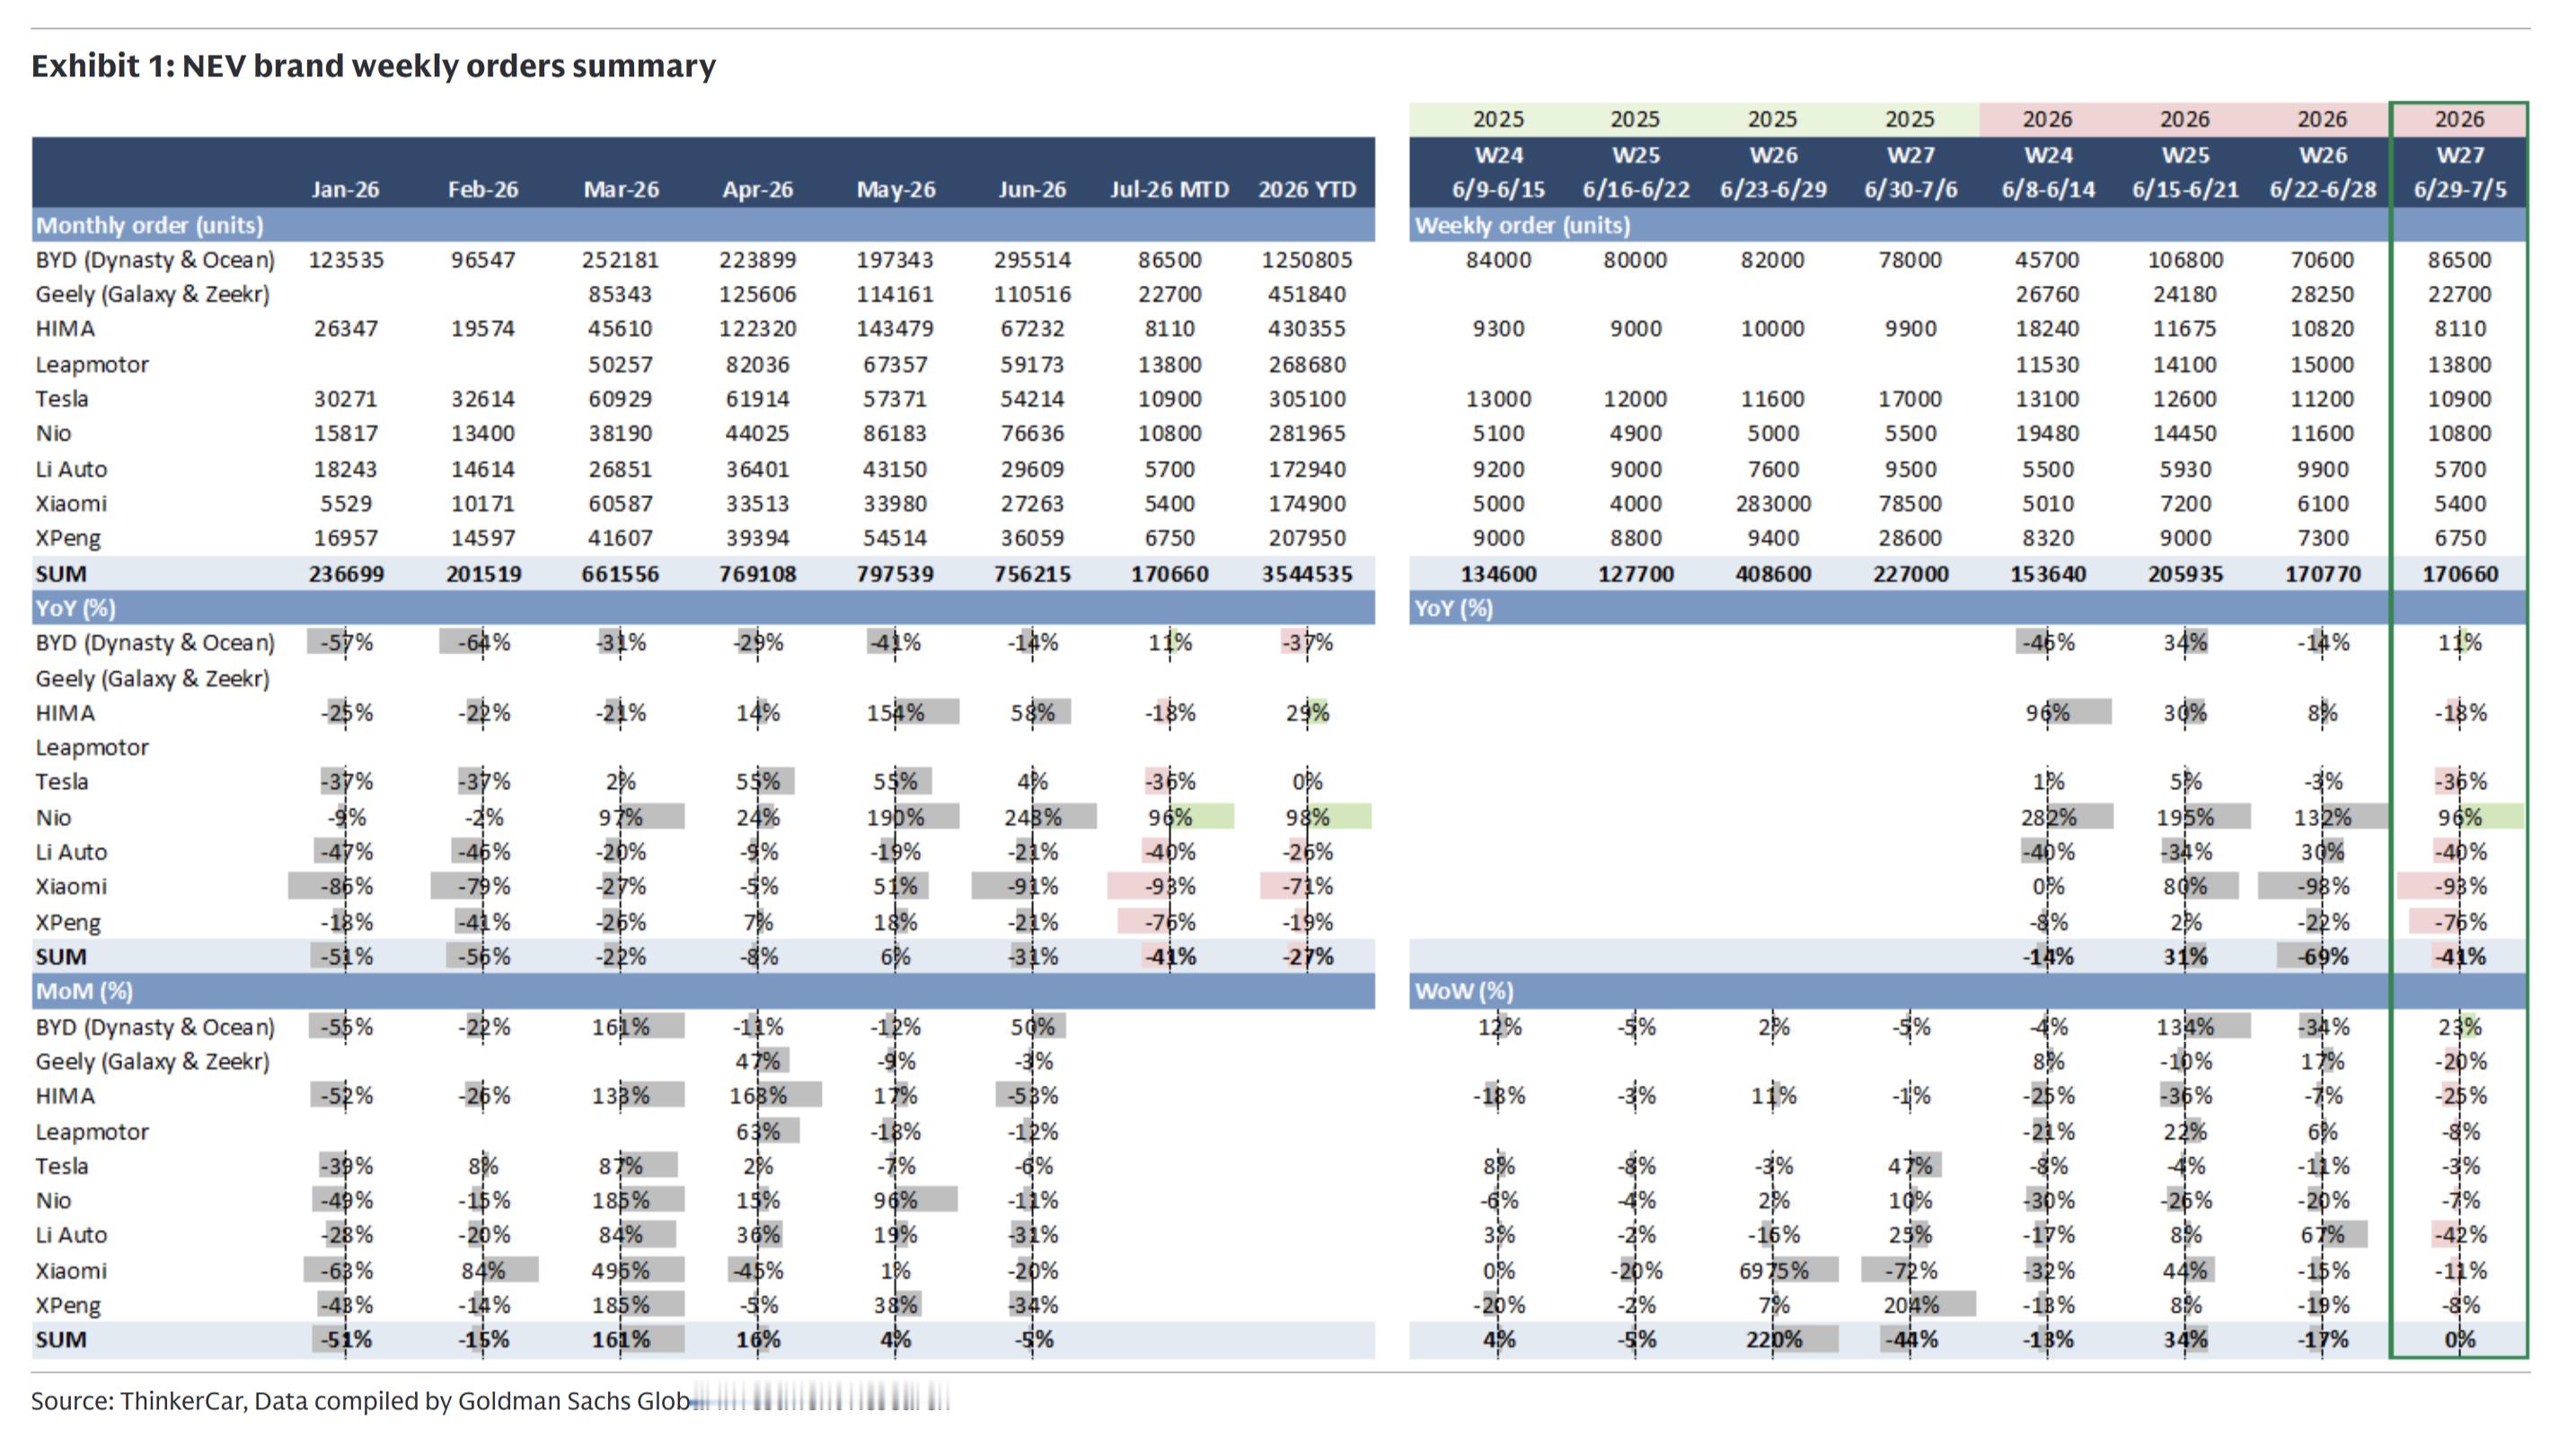The width and height of the screenshot is (2576, 1455).
Task: Select the SUM 2026 YTD total '3544535'
Action: click(1307, 574)
